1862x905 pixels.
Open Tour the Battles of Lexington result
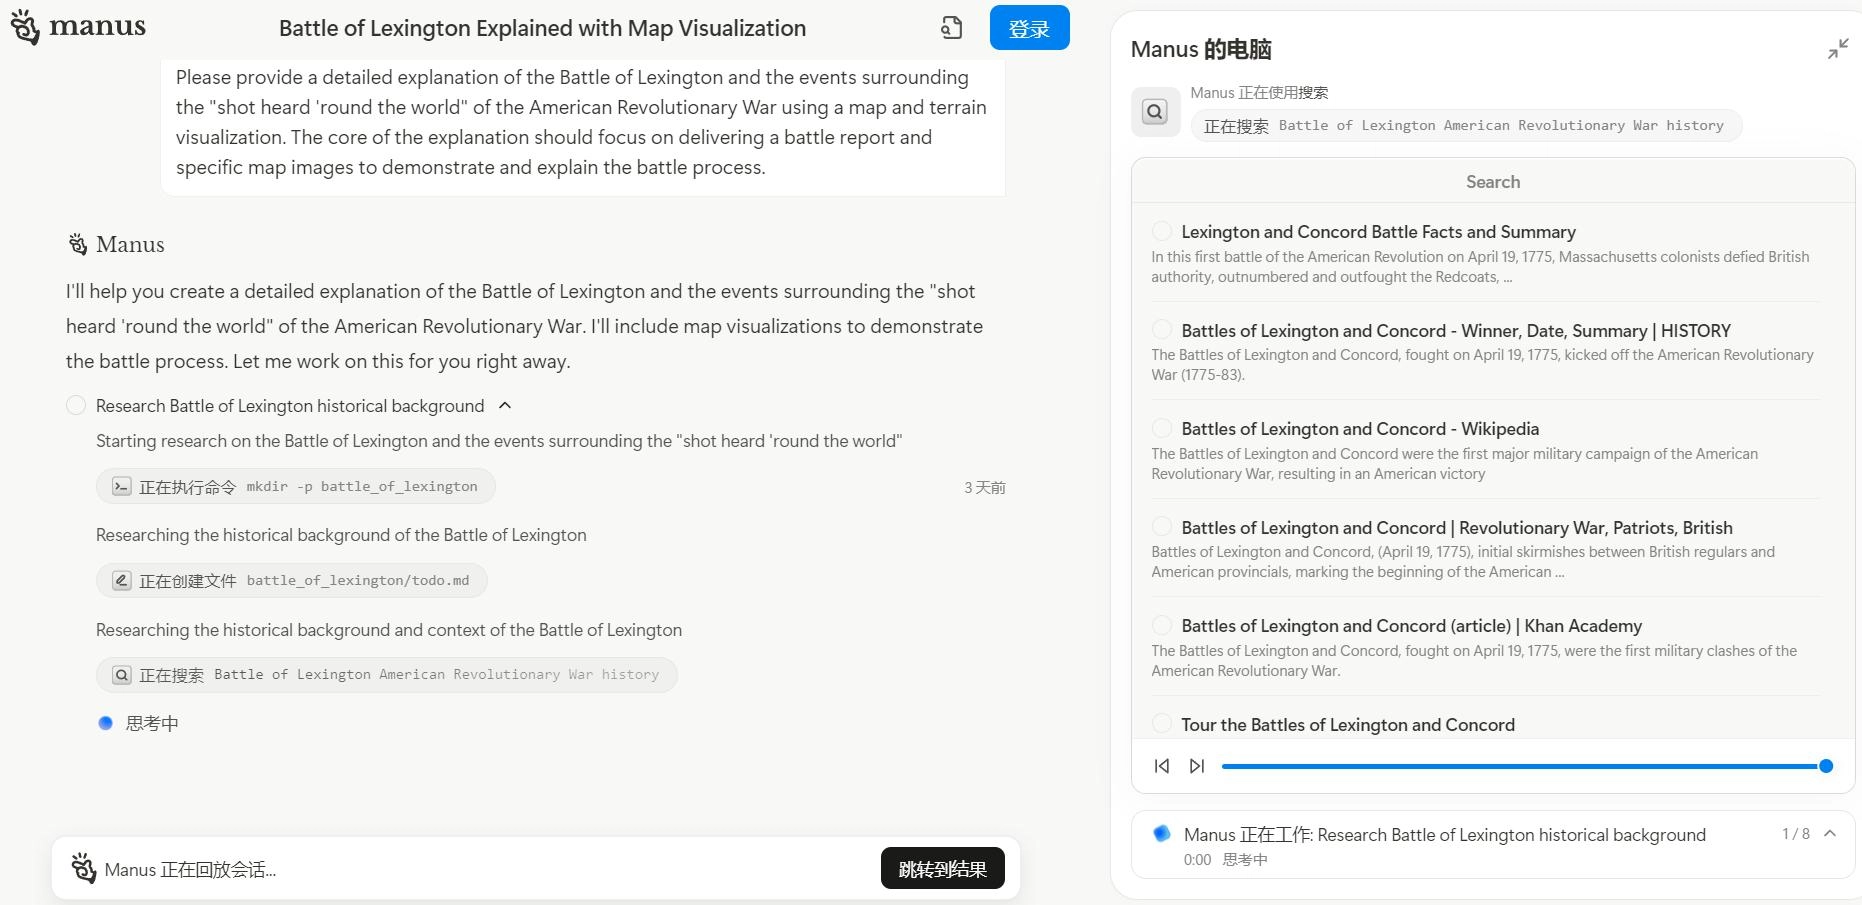click(1348, 725)
